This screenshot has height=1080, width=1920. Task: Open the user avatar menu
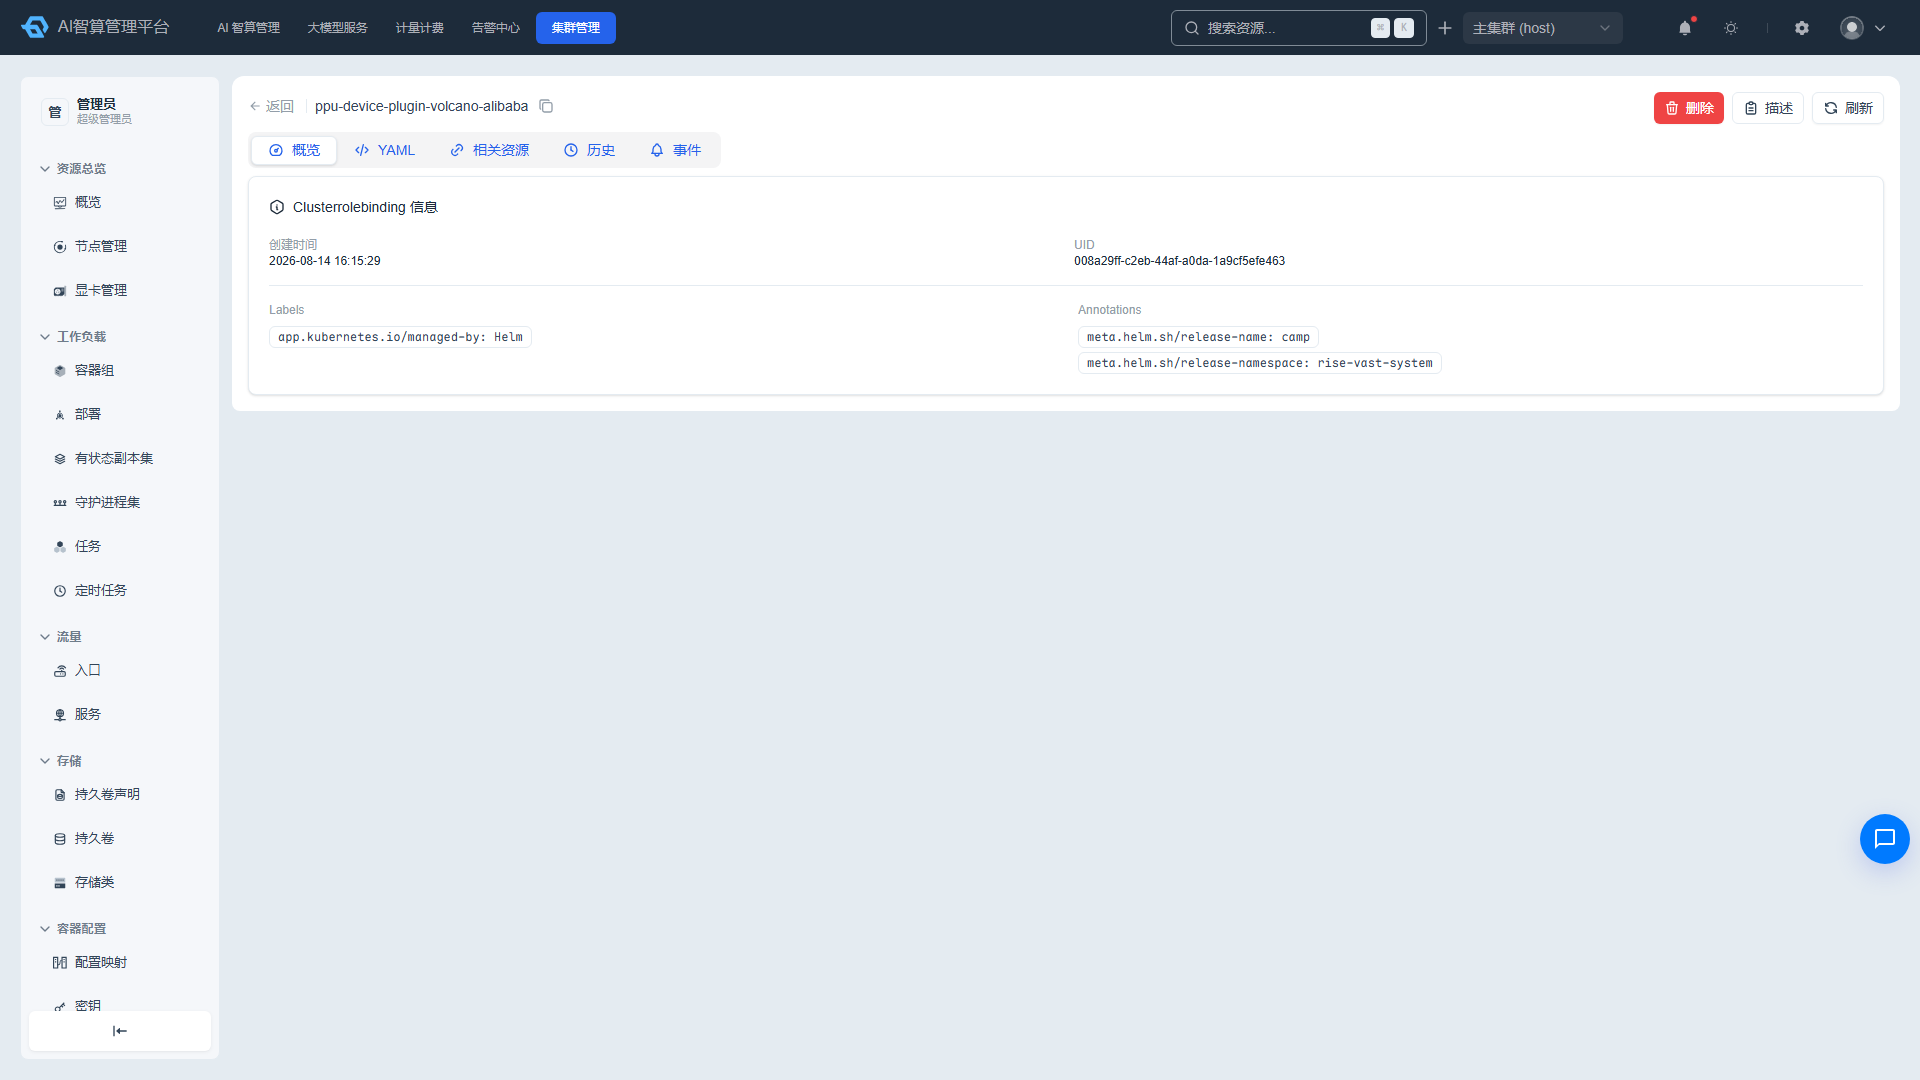click(1863, 28)
